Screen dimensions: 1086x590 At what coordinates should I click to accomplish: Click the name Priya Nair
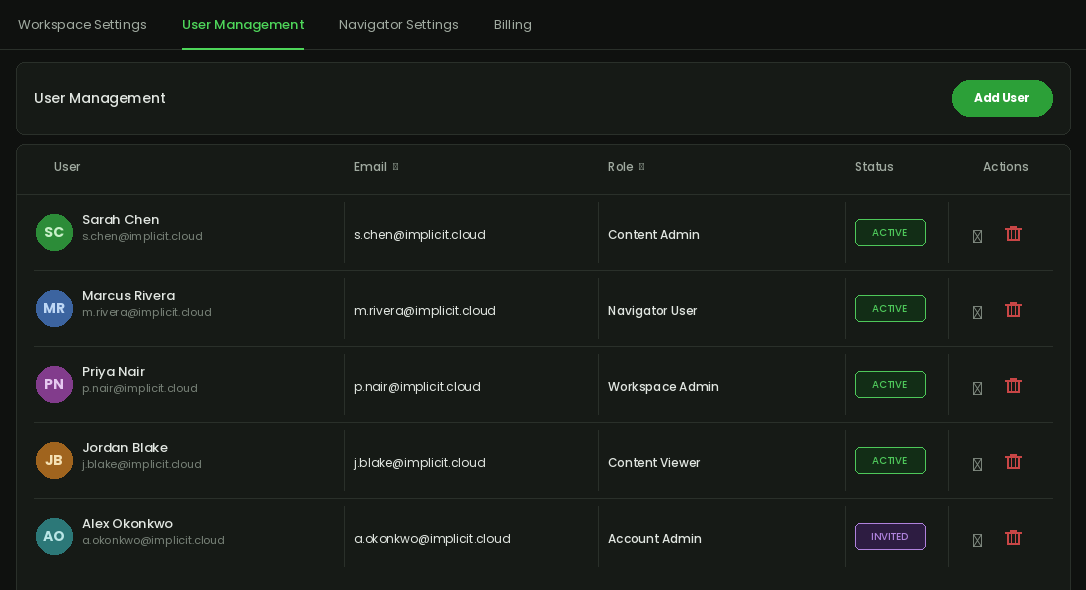[x=114, y=372]
